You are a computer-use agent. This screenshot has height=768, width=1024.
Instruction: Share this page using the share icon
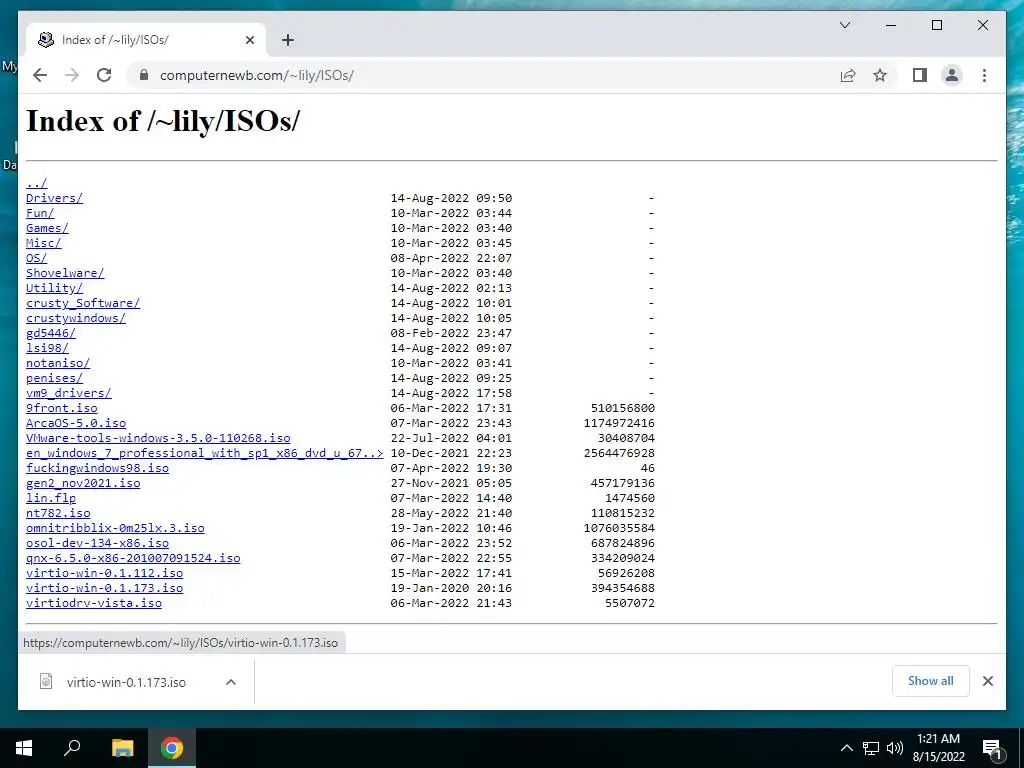pyautogui.click(x=848, y=75)
